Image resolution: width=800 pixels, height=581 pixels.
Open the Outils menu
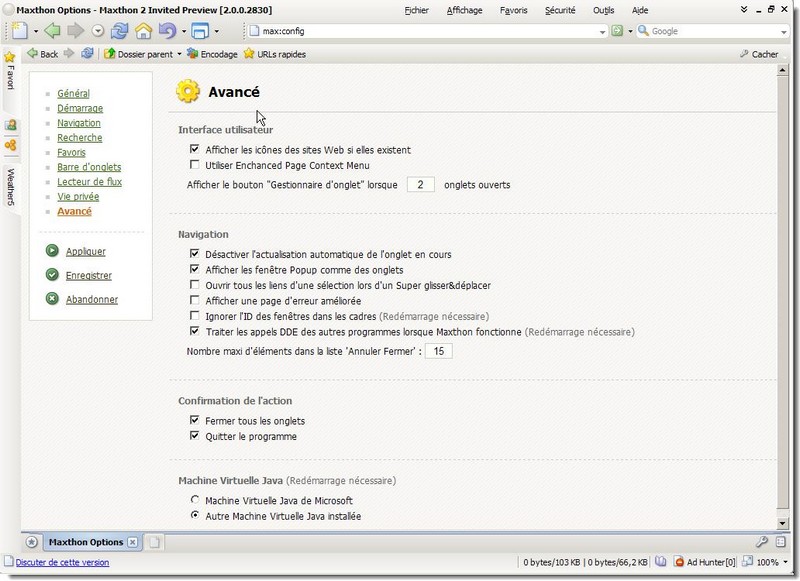(x=603, y=10)
